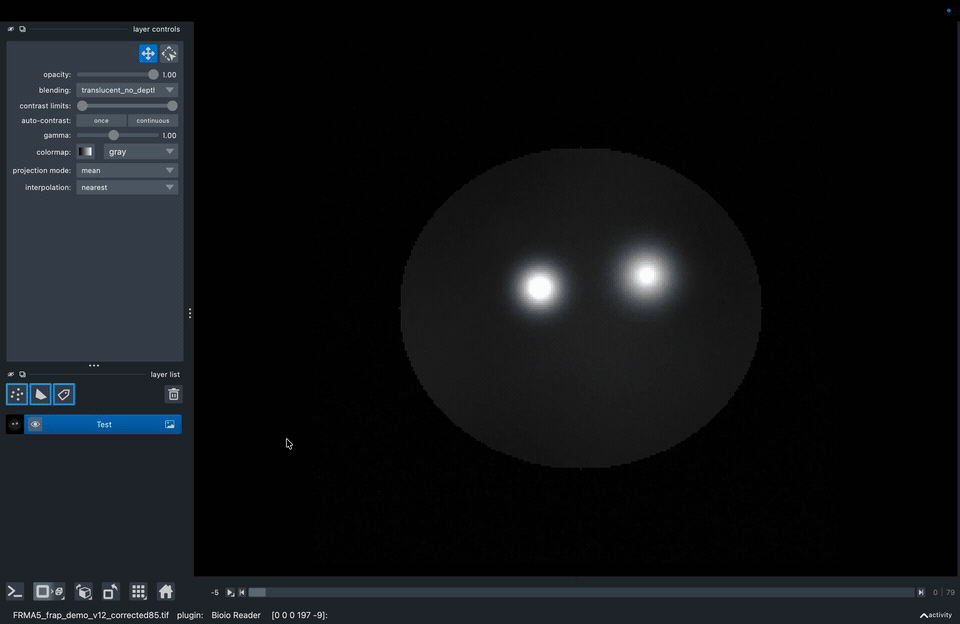Image resolution: width=960 pixels, height=624 pixels.
Task: Create a new labels layer
Action: coord(64,394)
